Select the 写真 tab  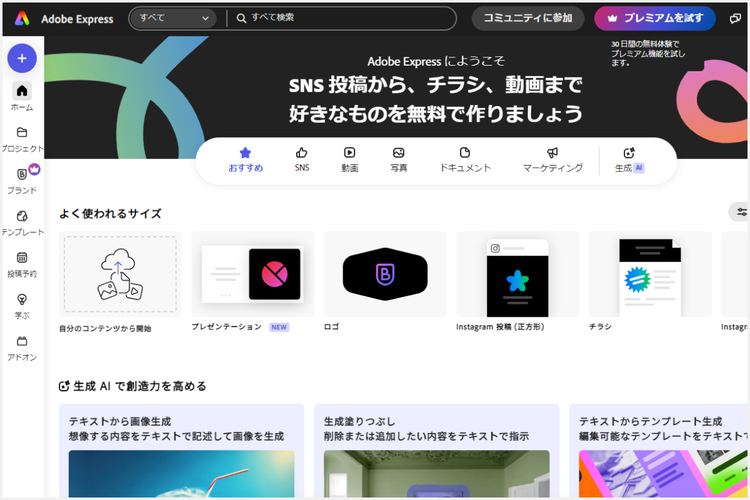398,160
